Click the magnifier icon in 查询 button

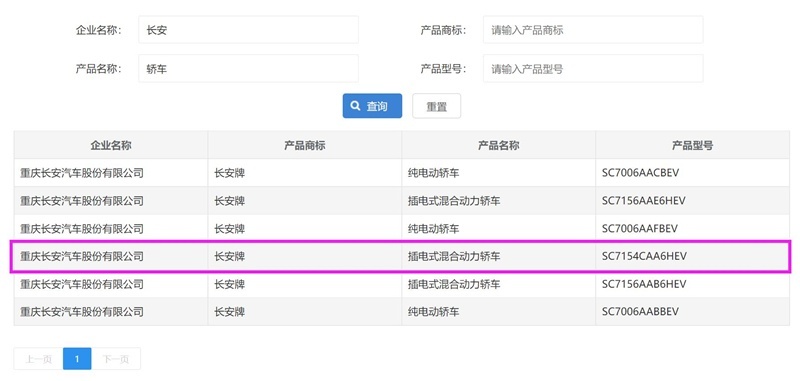pos(356,106)
